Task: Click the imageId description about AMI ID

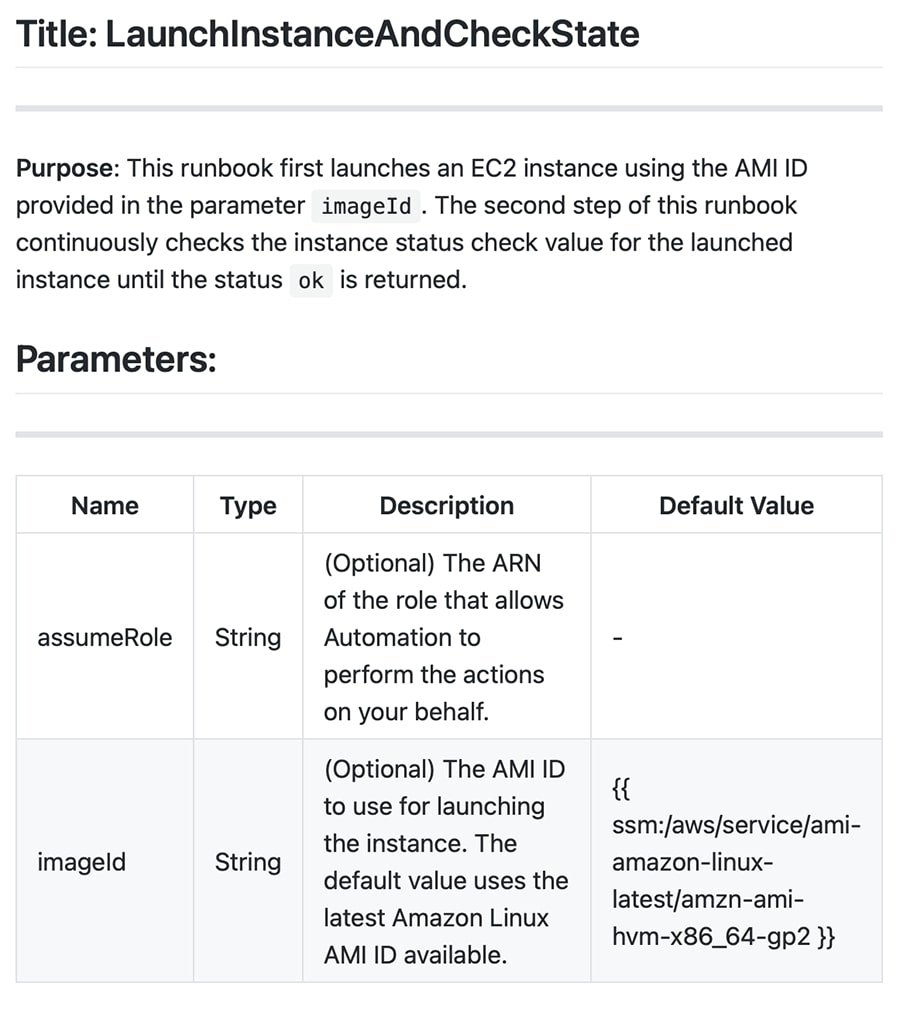Action: point(445,861)
